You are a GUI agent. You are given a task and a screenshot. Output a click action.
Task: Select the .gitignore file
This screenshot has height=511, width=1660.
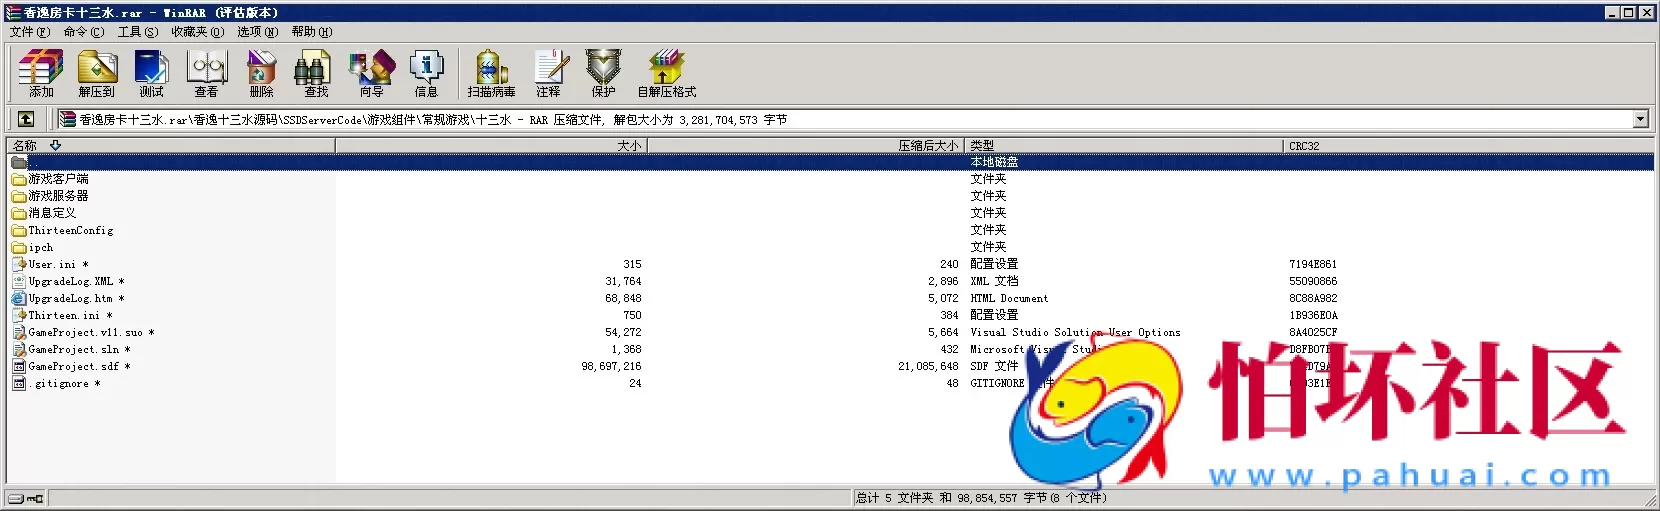point(64,383)
